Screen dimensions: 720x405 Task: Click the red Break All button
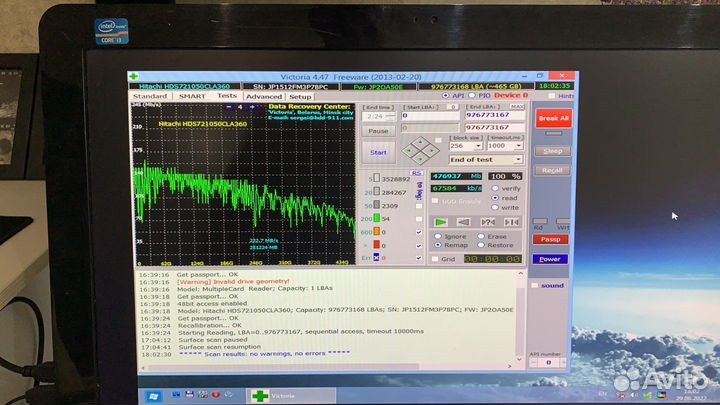point(553,118)
